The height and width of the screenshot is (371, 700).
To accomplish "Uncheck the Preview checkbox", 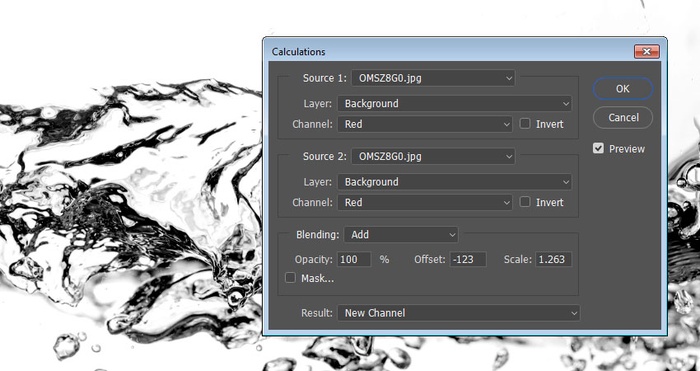I will pos(598,148).
